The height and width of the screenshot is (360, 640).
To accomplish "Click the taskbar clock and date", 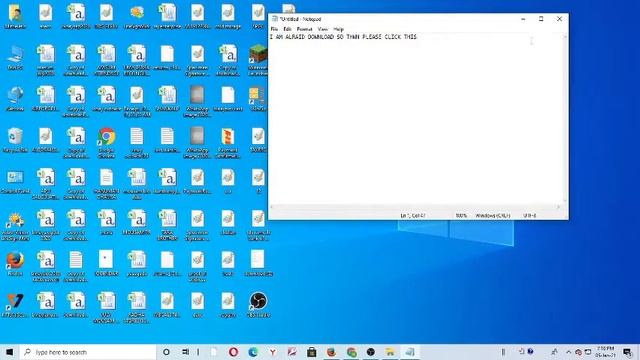I will pyautogui.click(x=605, y=352).
